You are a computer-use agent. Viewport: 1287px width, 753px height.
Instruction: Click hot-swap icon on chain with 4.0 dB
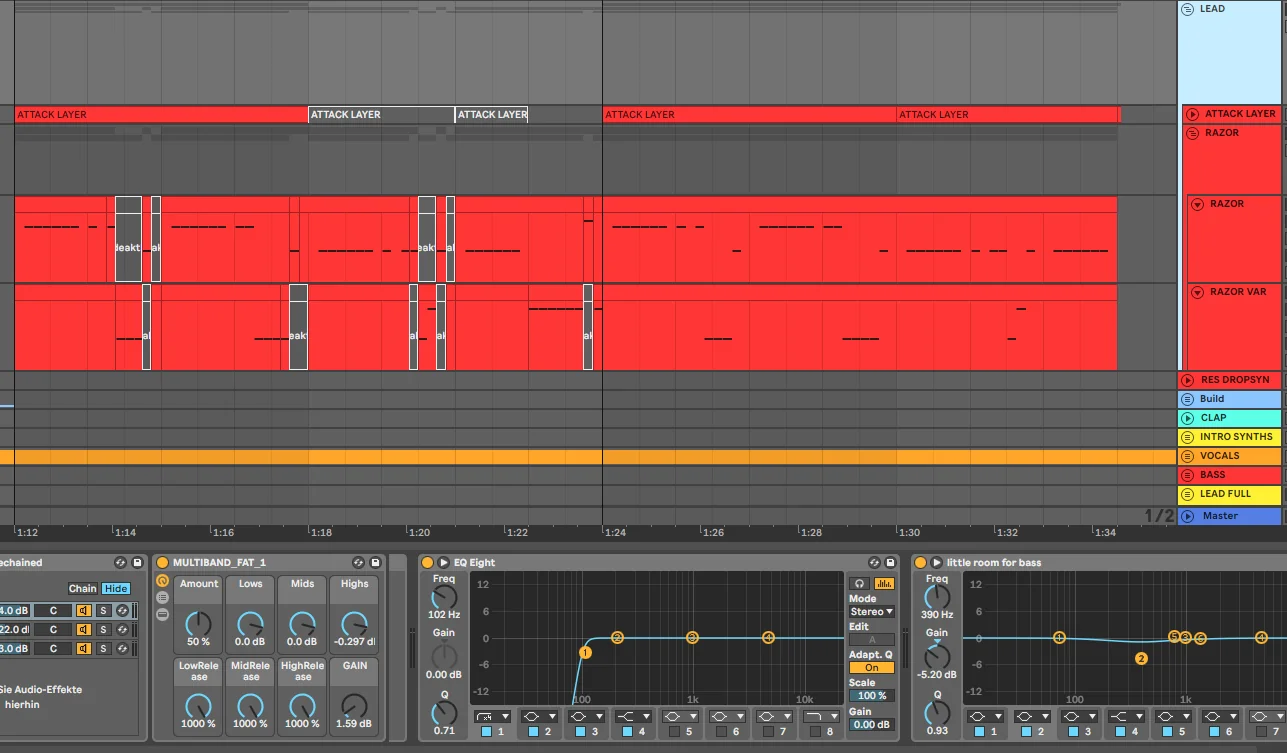pyautogui.click(x=122, y=611)
